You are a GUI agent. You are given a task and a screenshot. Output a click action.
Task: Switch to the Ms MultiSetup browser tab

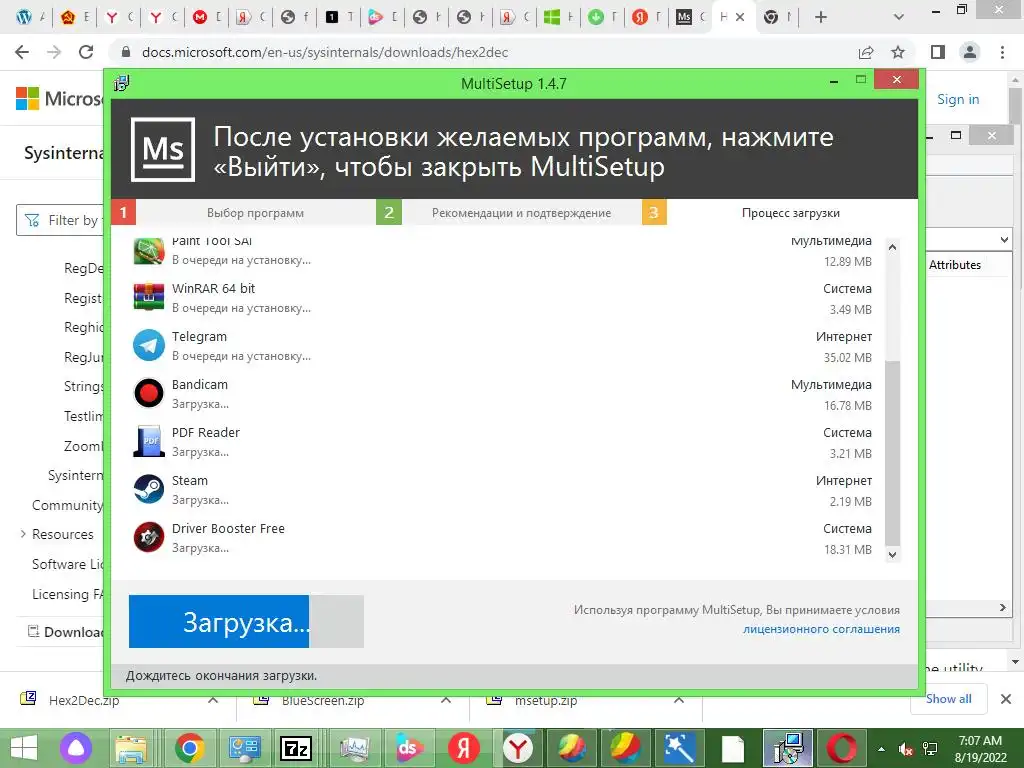point(691,17)
